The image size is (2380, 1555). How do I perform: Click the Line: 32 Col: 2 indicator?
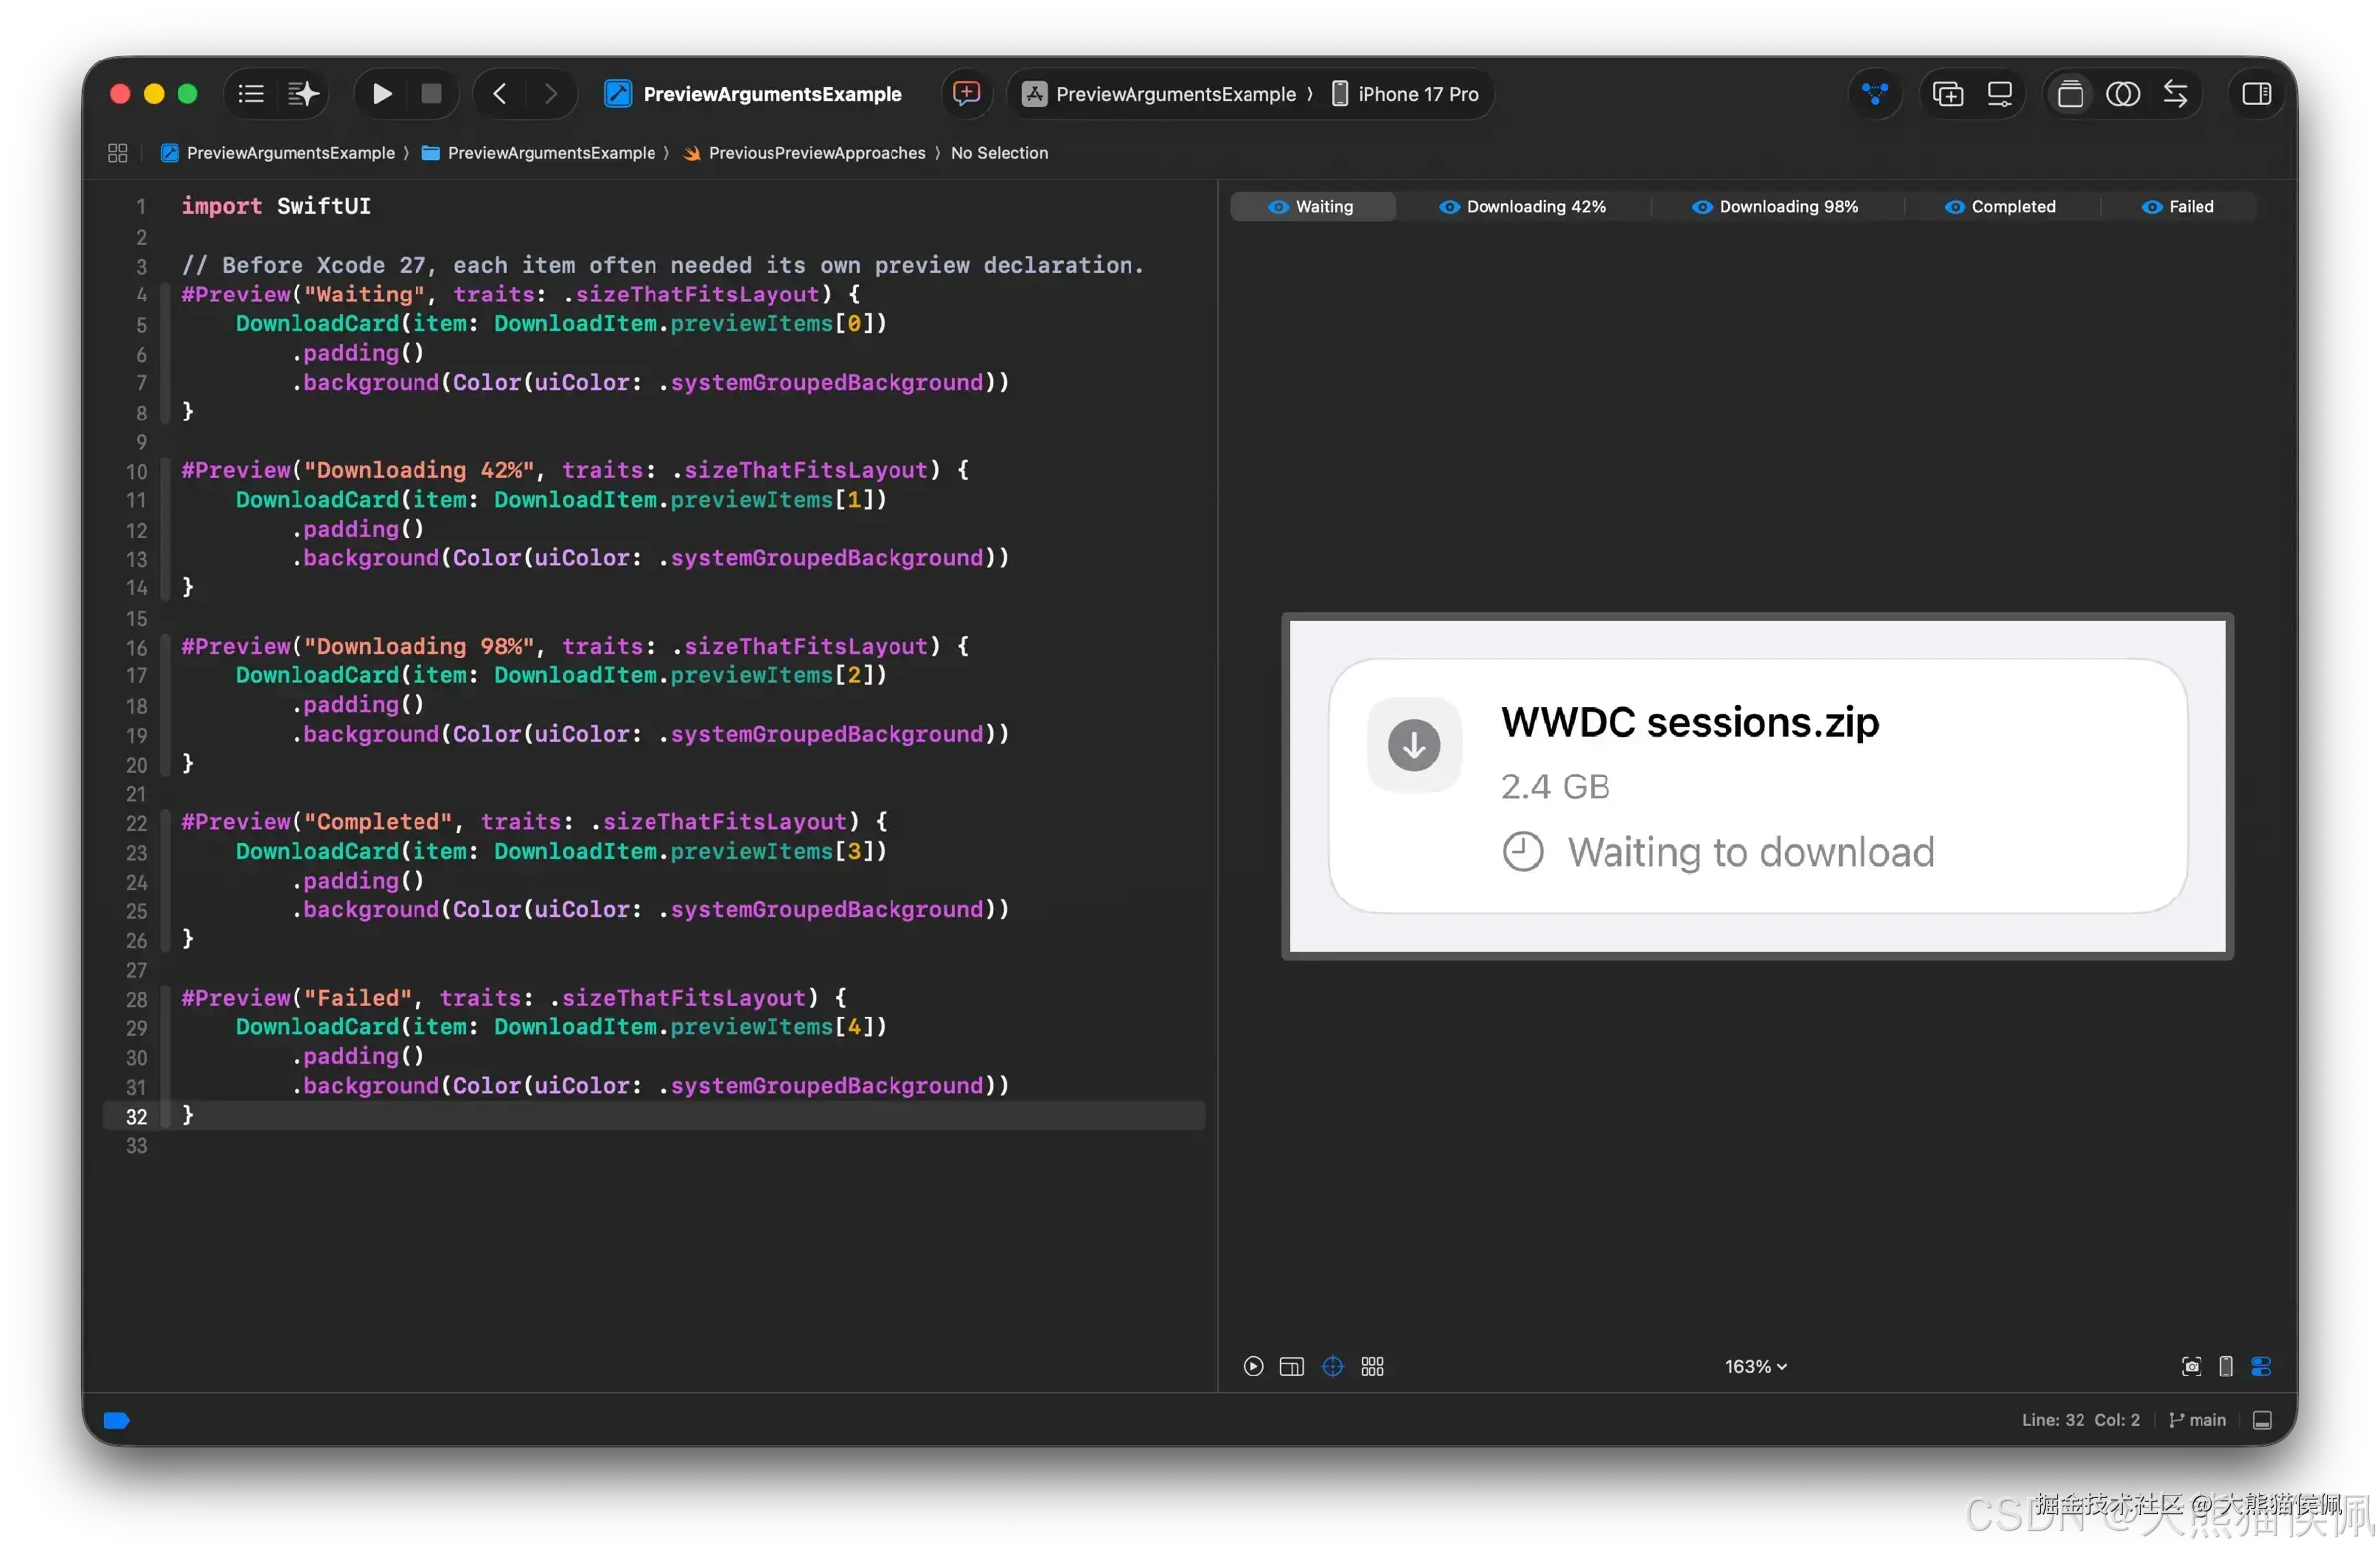(x=2080, y=1420)
